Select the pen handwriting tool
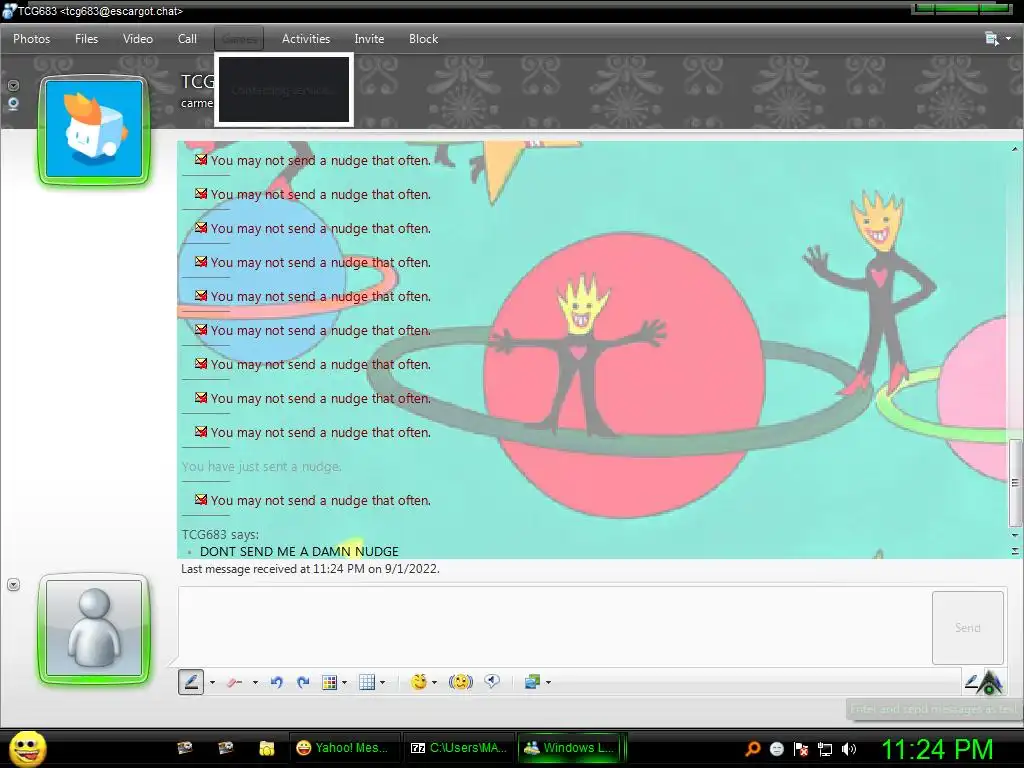 (191, 682)
